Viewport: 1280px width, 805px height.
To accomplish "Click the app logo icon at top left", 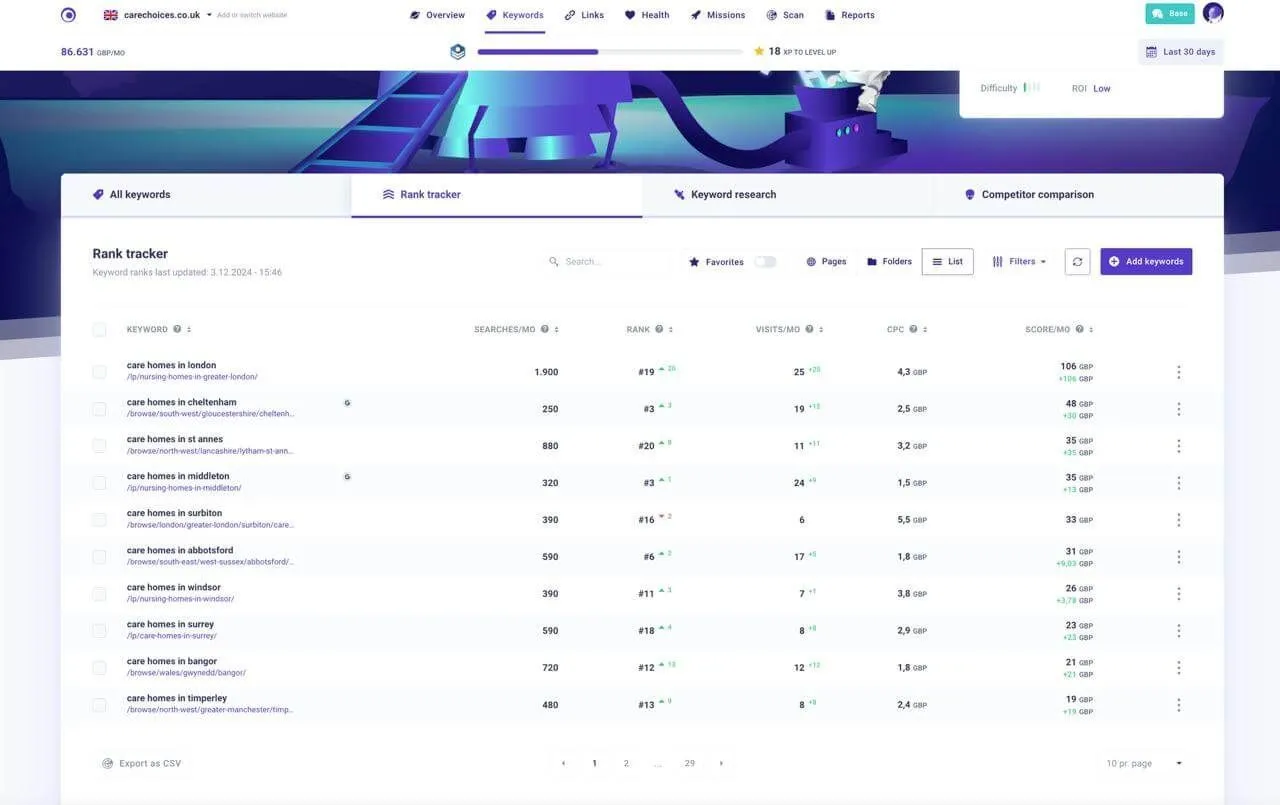I will coord(68,15).
